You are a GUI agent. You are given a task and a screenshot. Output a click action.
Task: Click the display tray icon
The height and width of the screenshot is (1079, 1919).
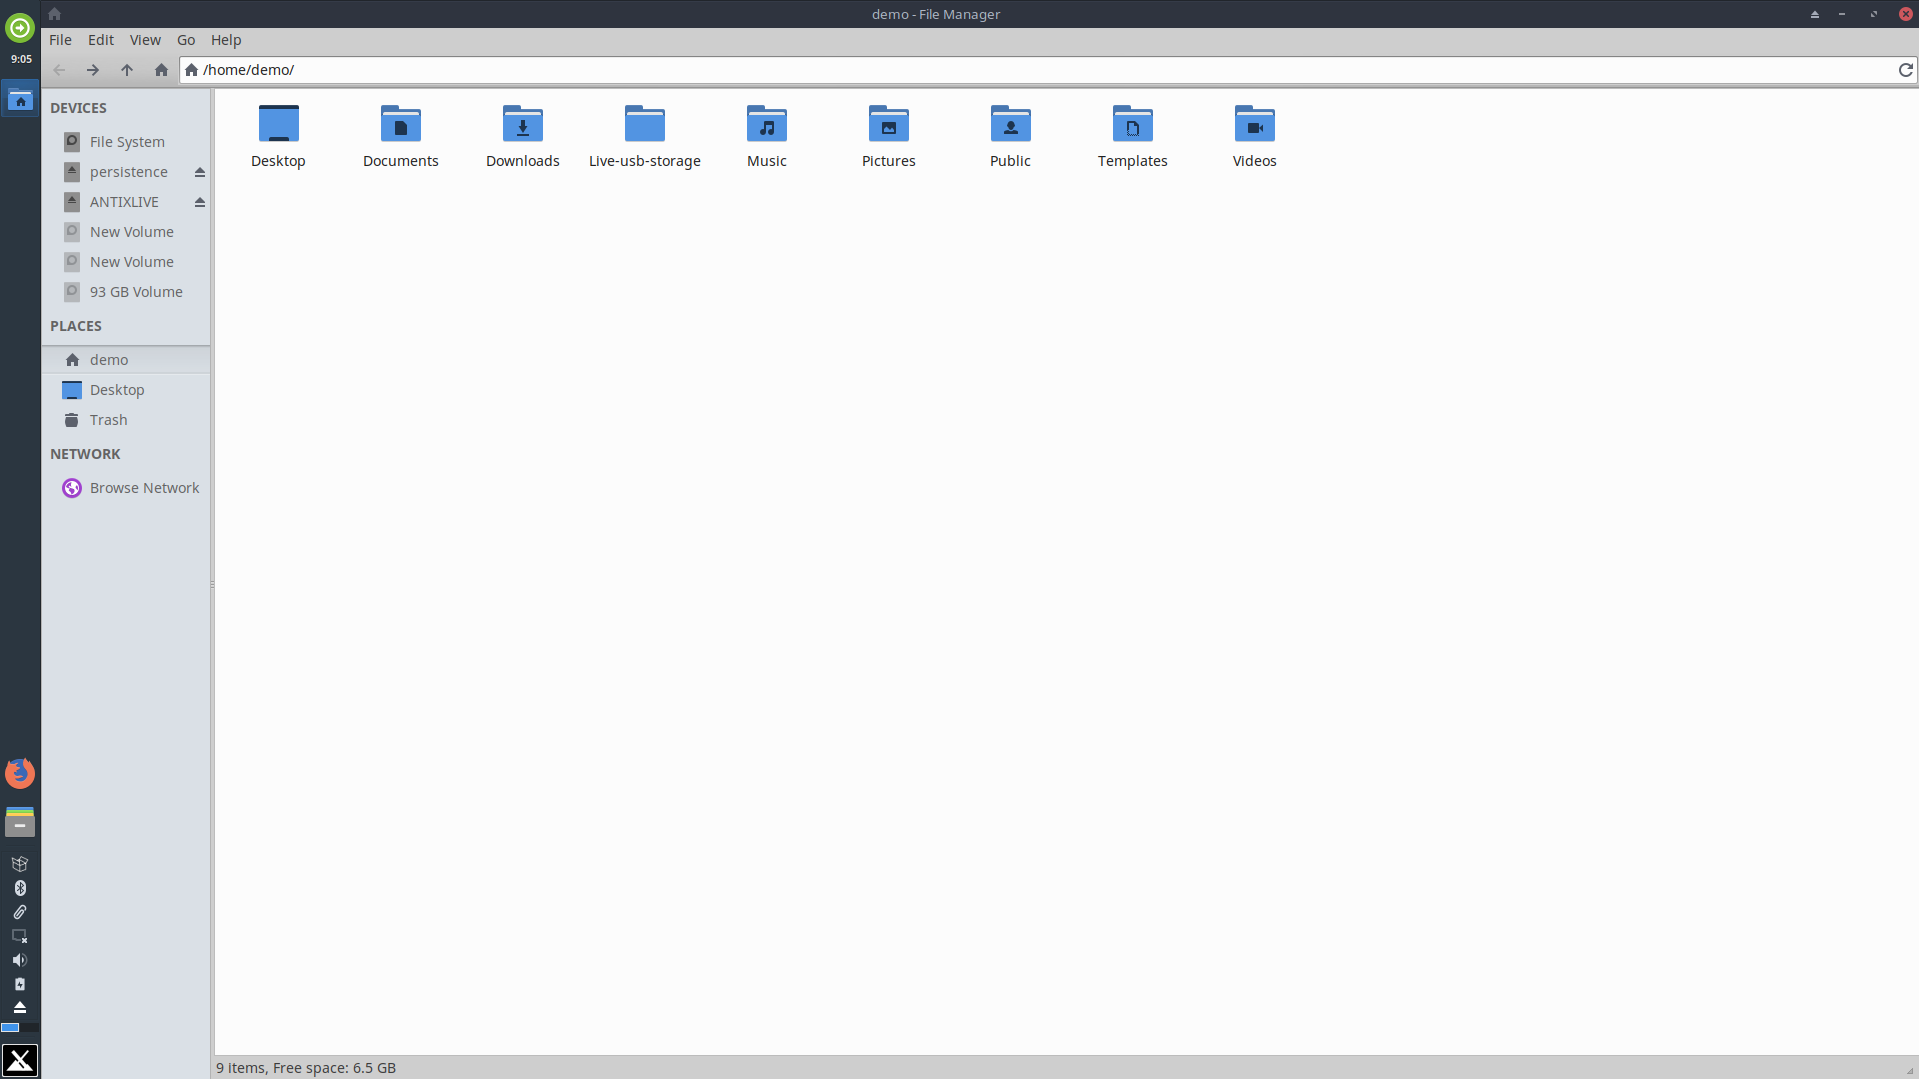click(20, 936)
